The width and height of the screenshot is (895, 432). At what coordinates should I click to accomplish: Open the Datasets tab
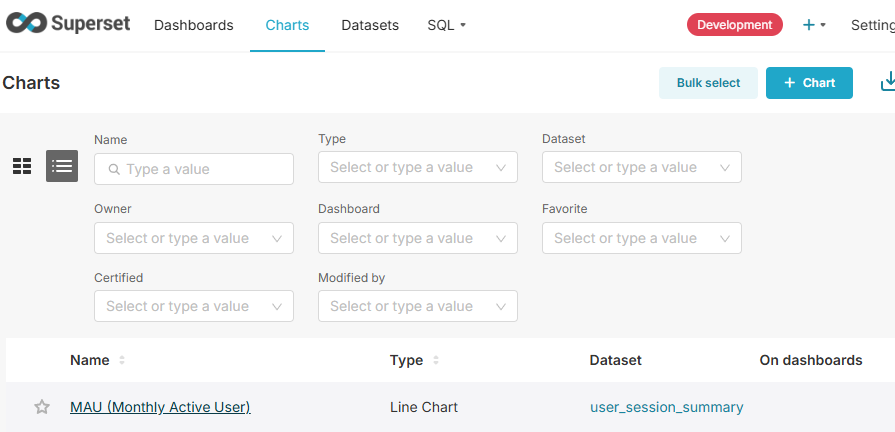pyautogui.click(x=370, y=25)
